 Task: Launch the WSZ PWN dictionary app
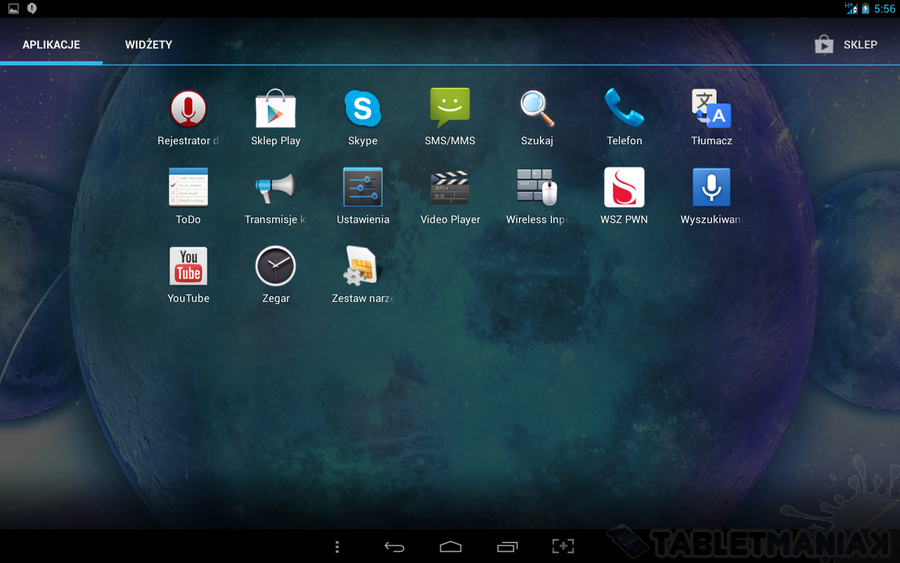624,196
